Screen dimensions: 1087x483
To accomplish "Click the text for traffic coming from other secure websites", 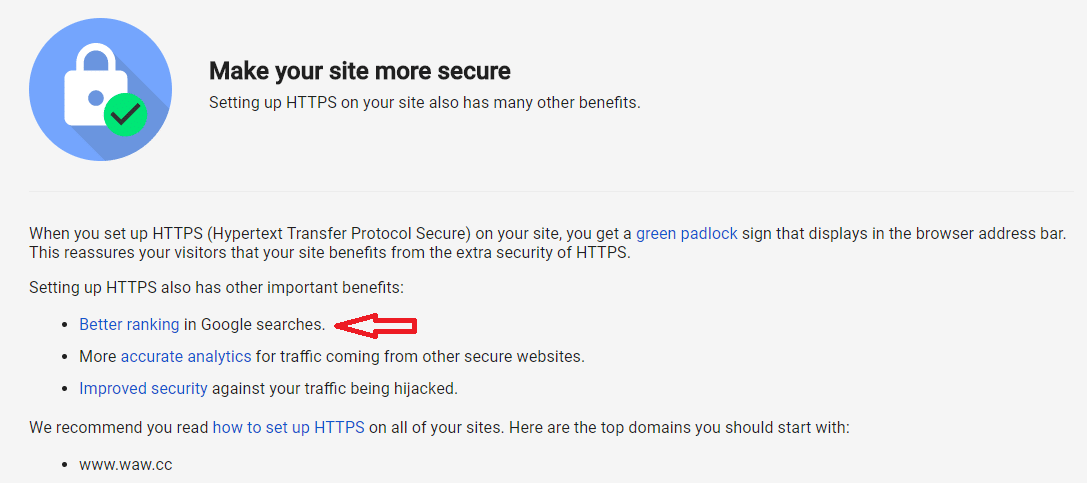I will point(420,357).
